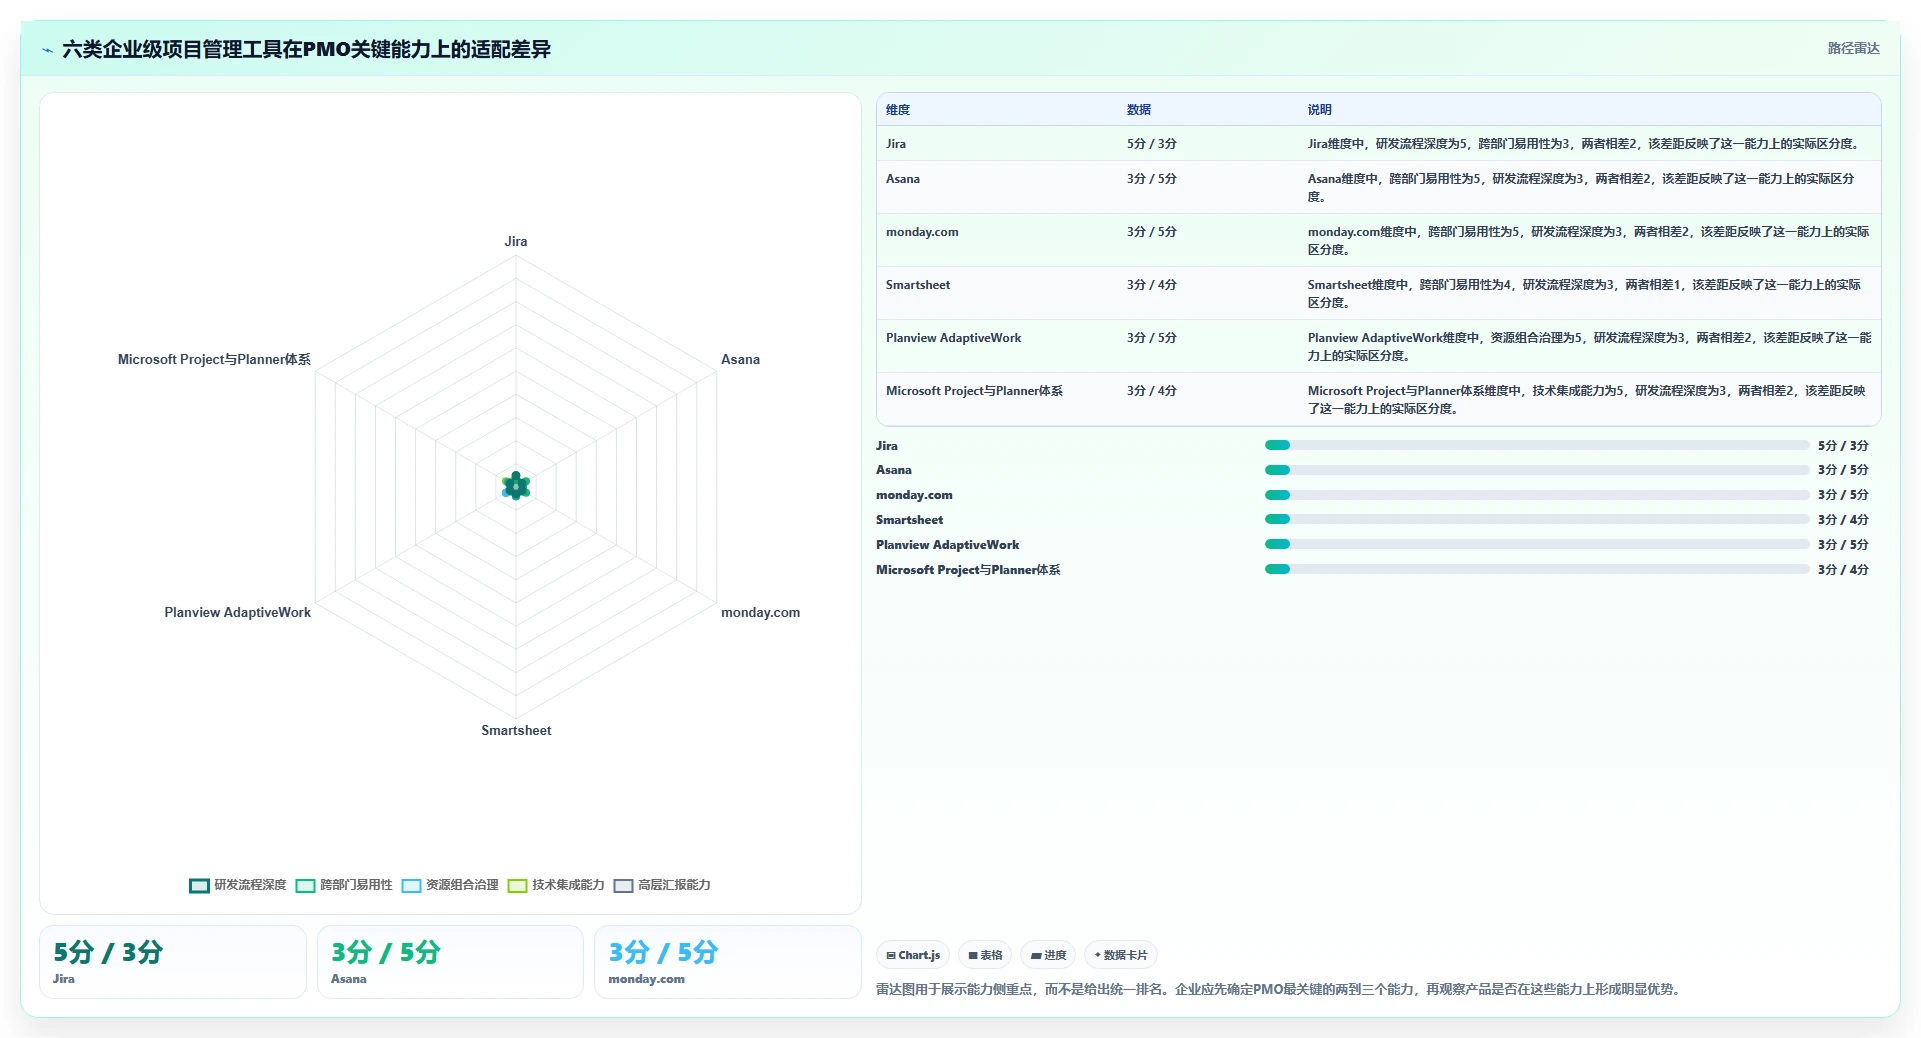Toggle 技术集成能力 legend series

556,885
